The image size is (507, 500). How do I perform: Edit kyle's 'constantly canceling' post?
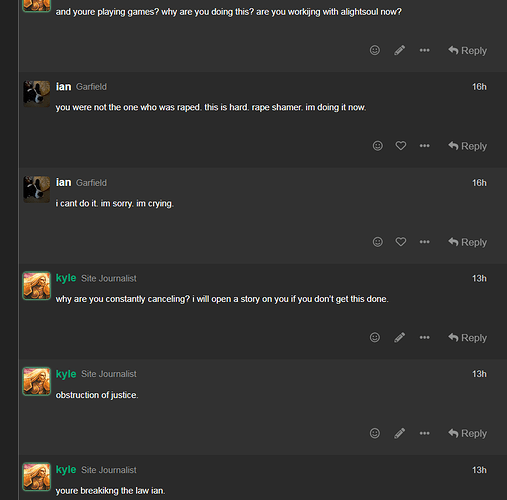[399, 337]
